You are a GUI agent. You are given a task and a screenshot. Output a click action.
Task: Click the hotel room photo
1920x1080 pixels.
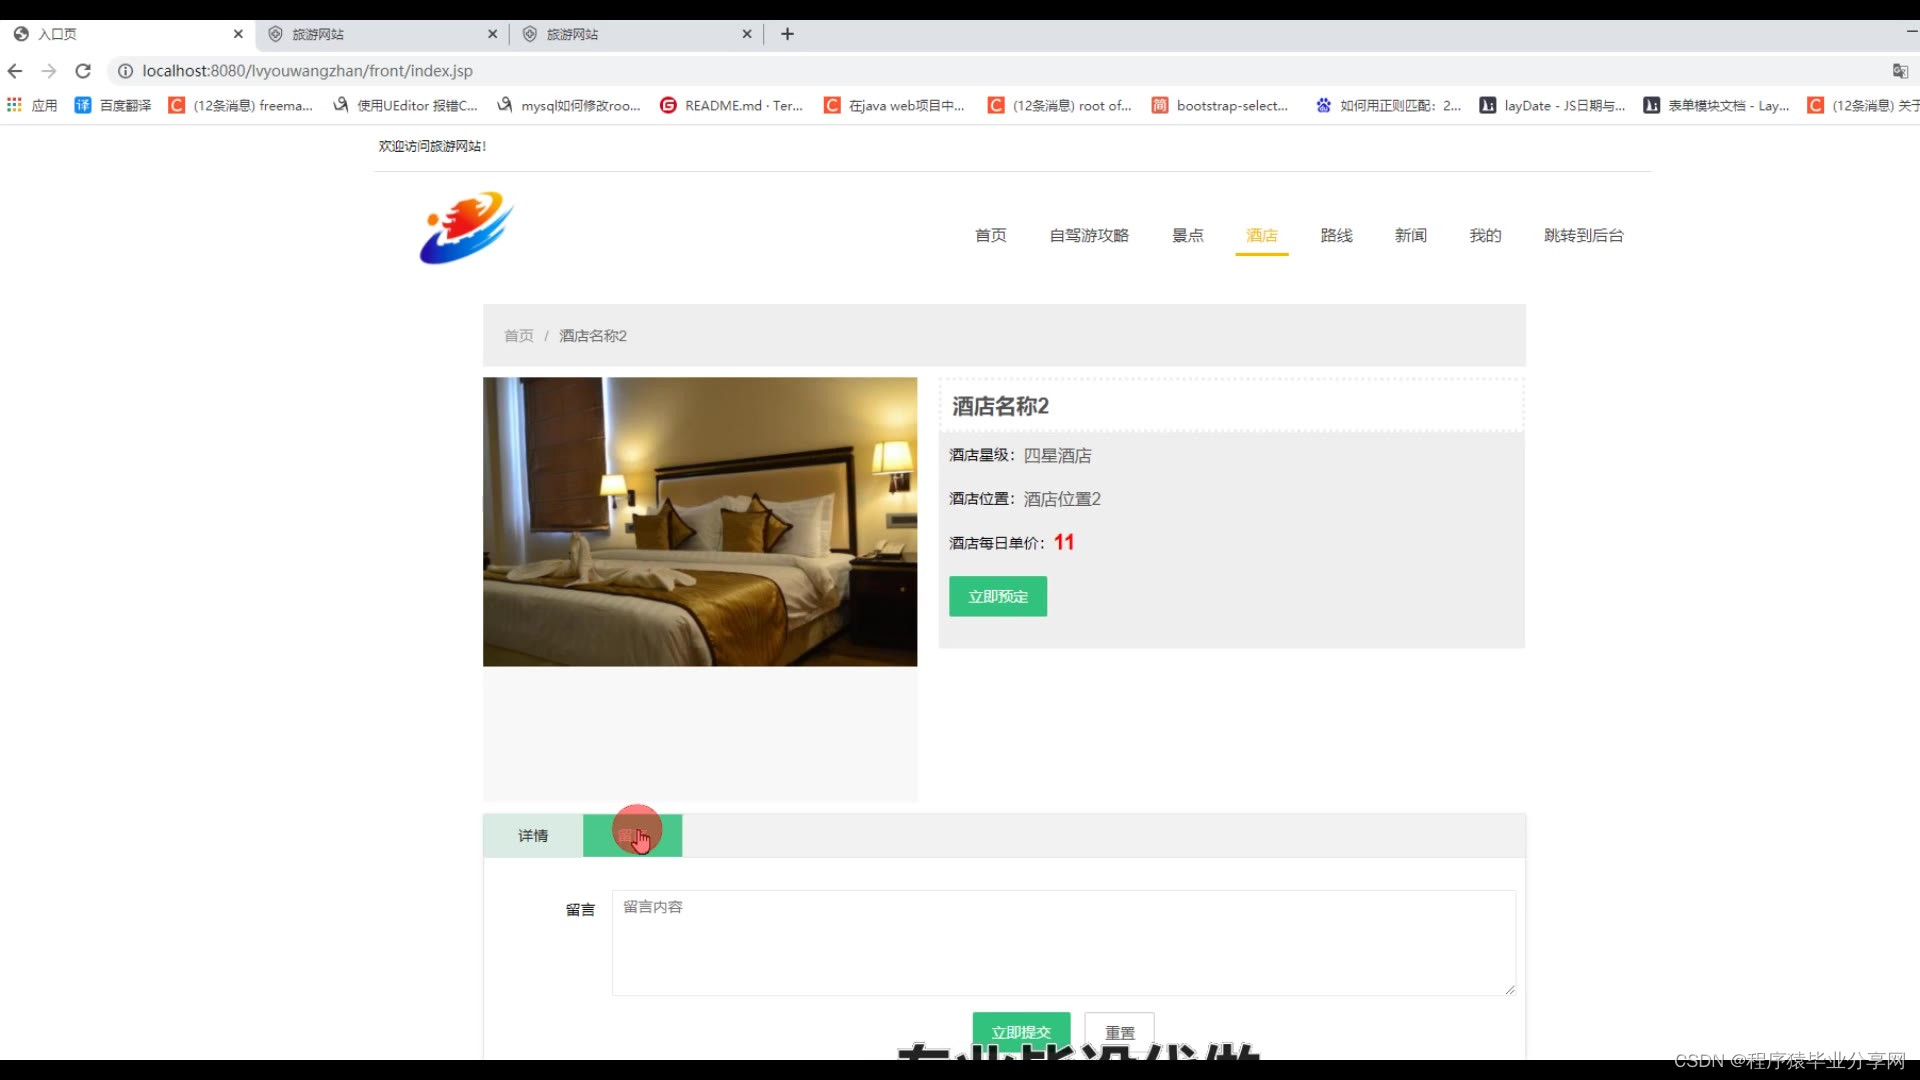coord(699,521)
